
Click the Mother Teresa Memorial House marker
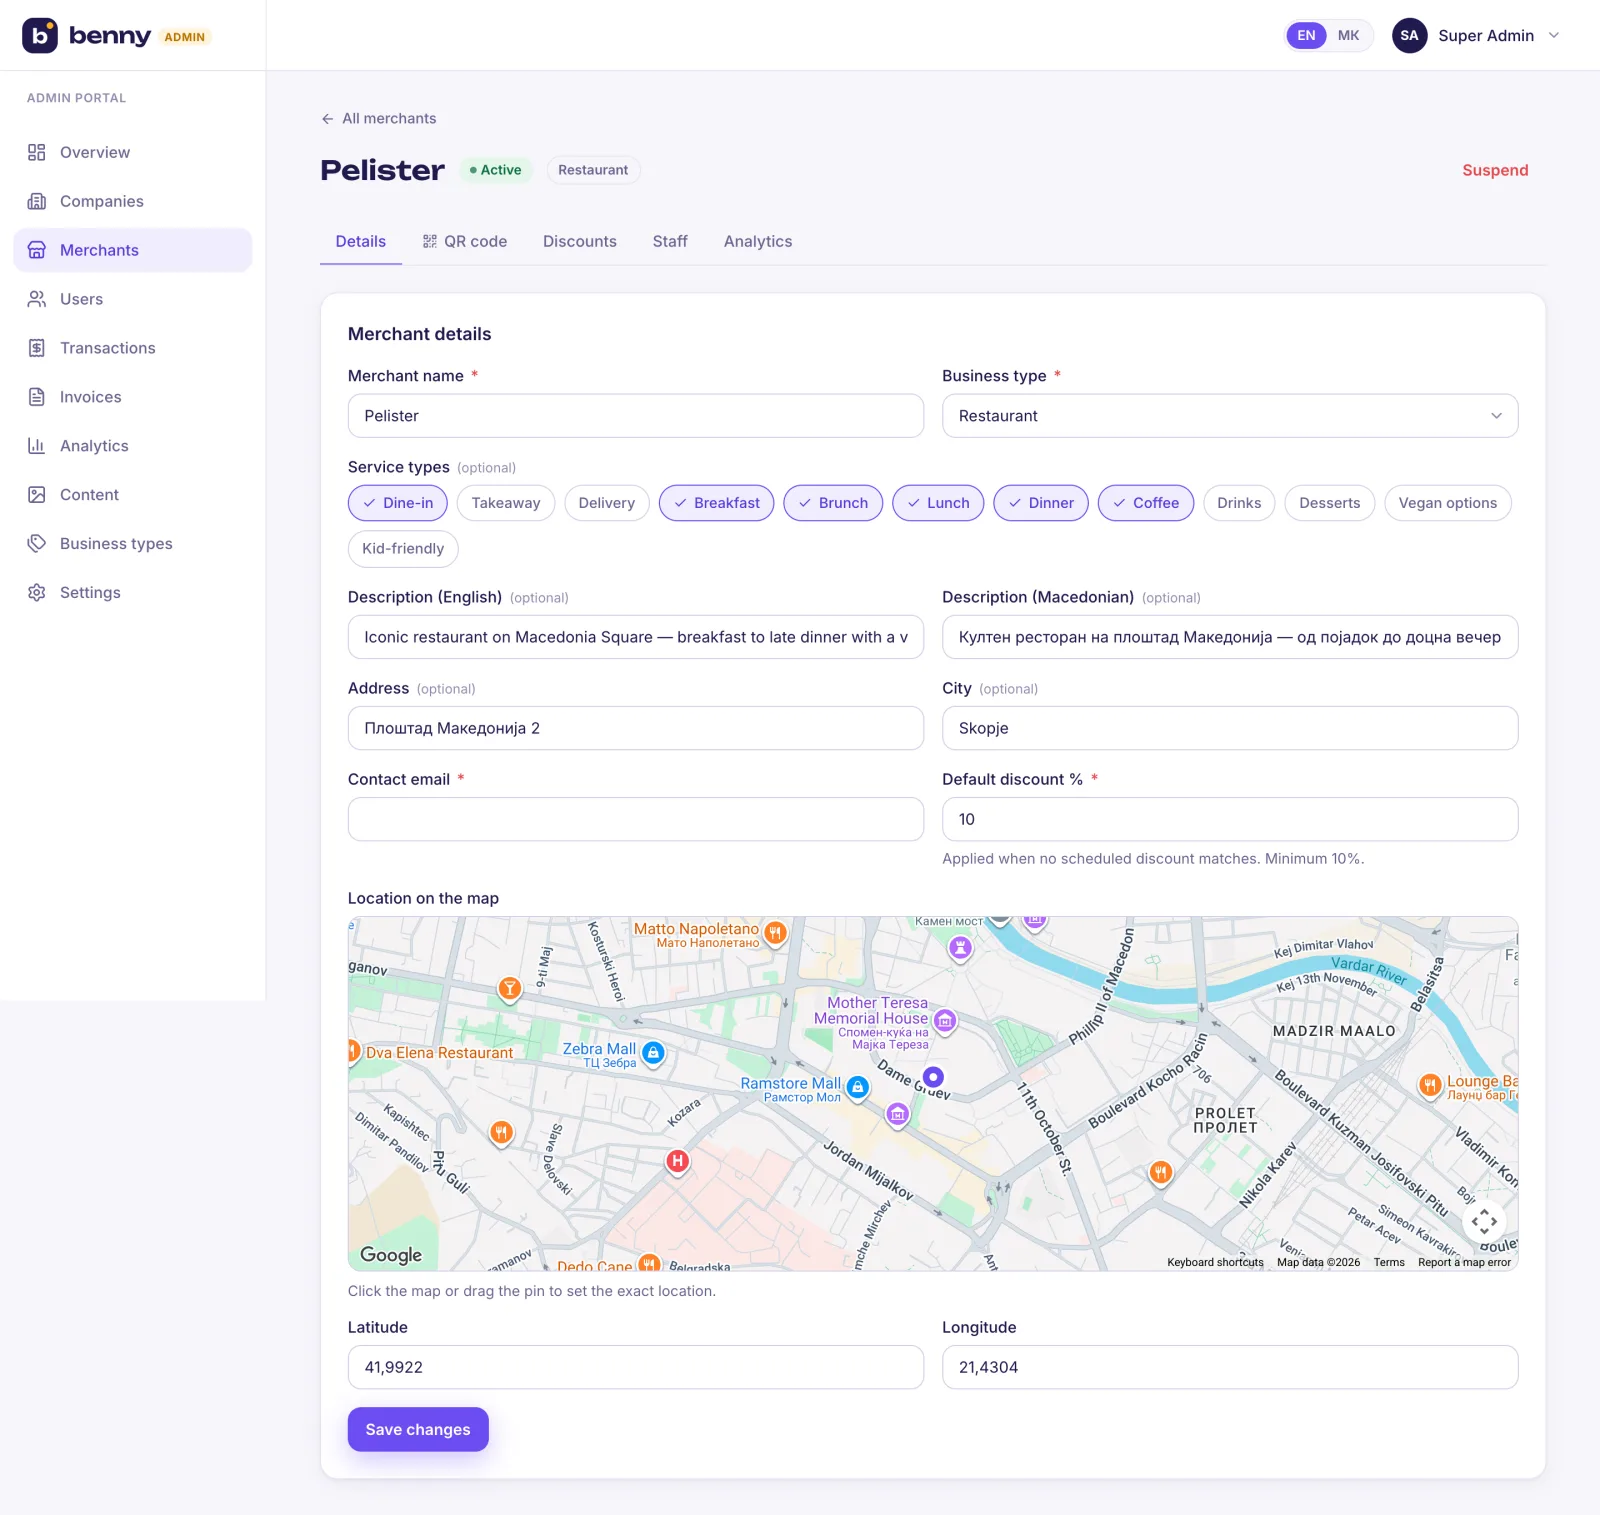coord(945,1021)
